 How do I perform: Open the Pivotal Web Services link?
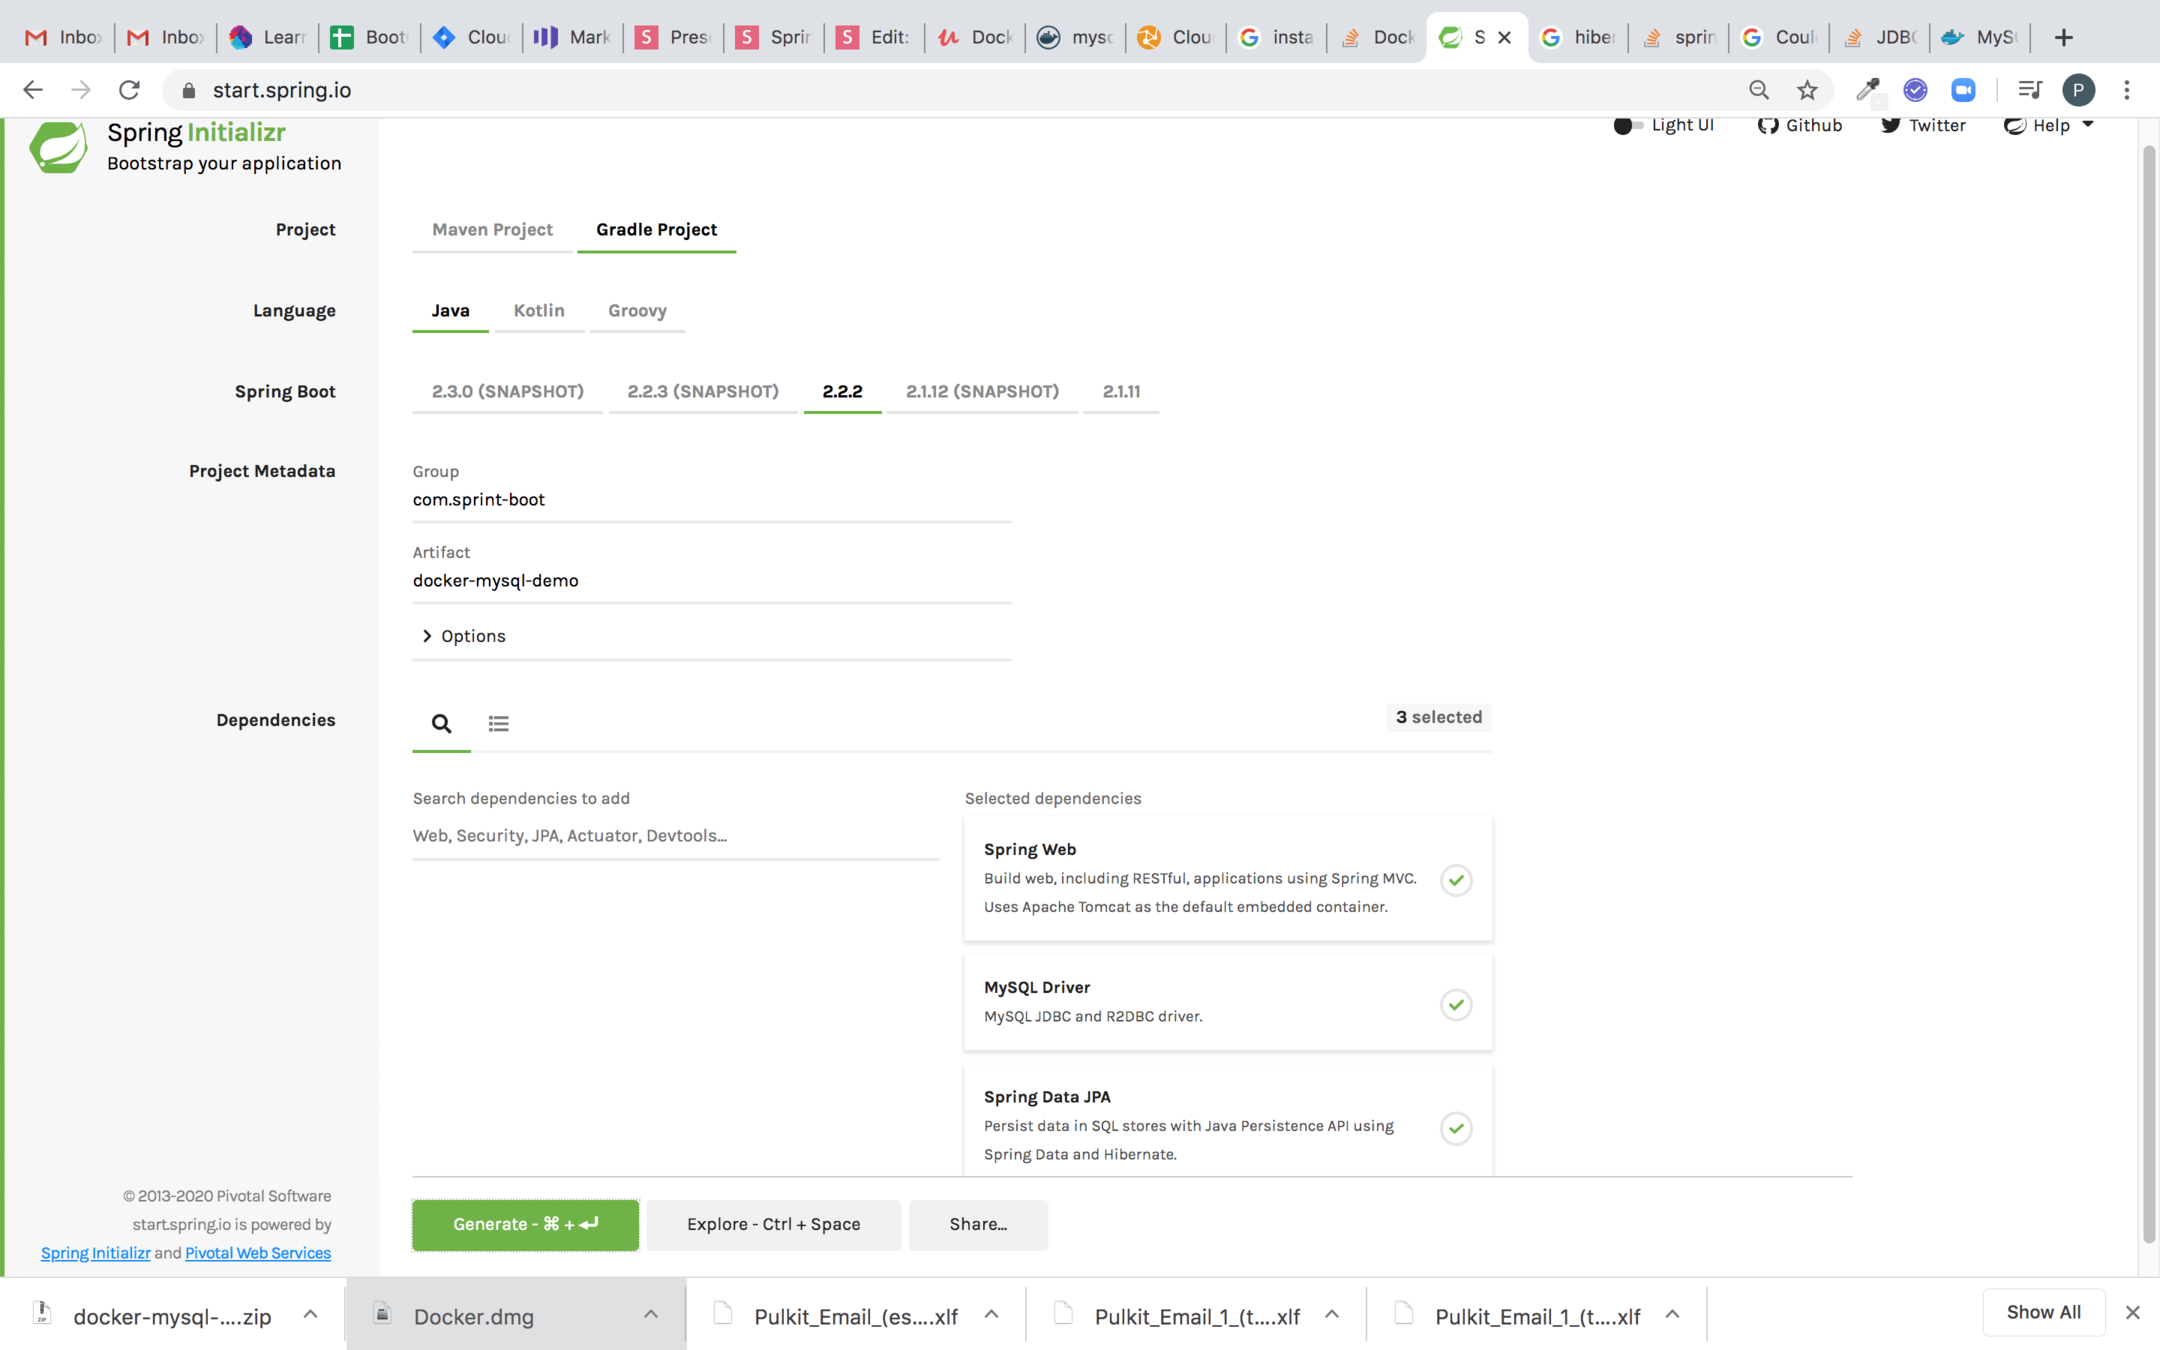point(257,1253)
